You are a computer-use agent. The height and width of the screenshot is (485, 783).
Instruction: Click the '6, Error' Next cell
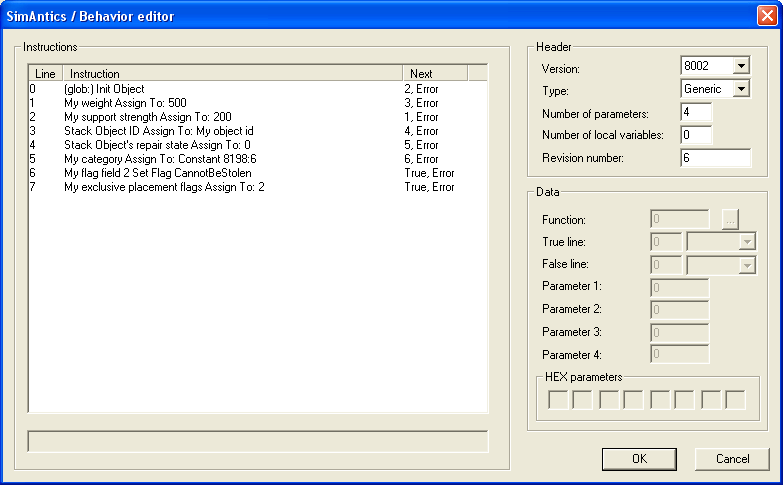click(421, 159)
